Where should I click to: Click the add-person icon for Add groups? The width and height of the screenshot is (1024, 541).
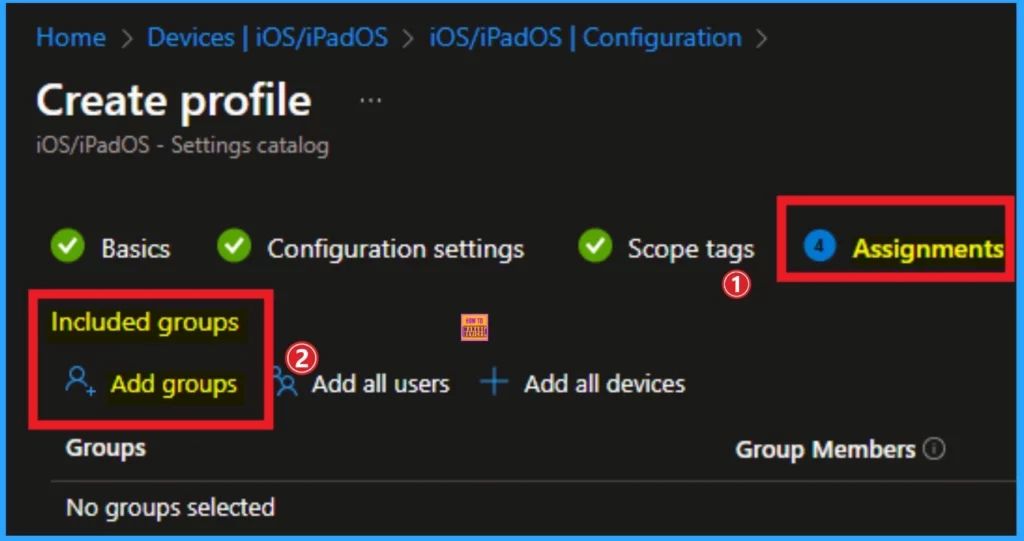click(x=80, y=382)
